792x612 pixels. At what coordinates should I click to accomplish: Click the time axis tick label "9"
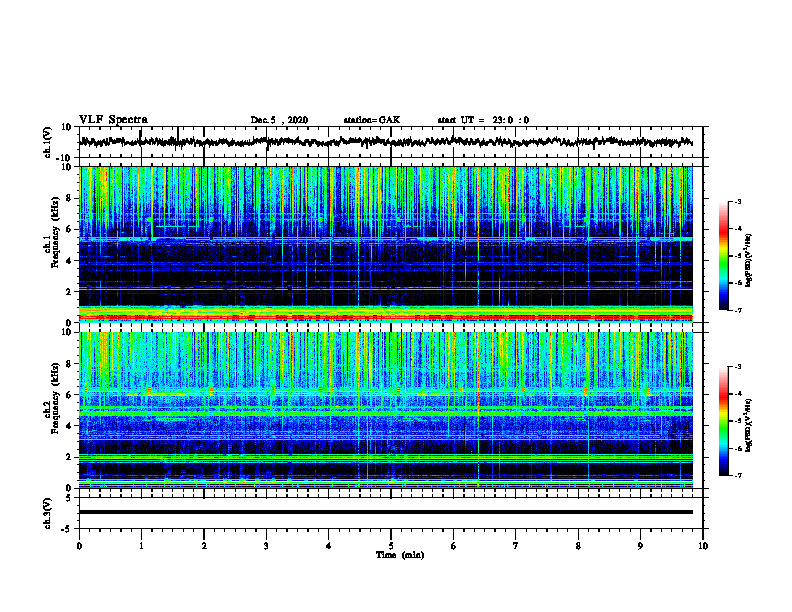click(x=640, y=546)
